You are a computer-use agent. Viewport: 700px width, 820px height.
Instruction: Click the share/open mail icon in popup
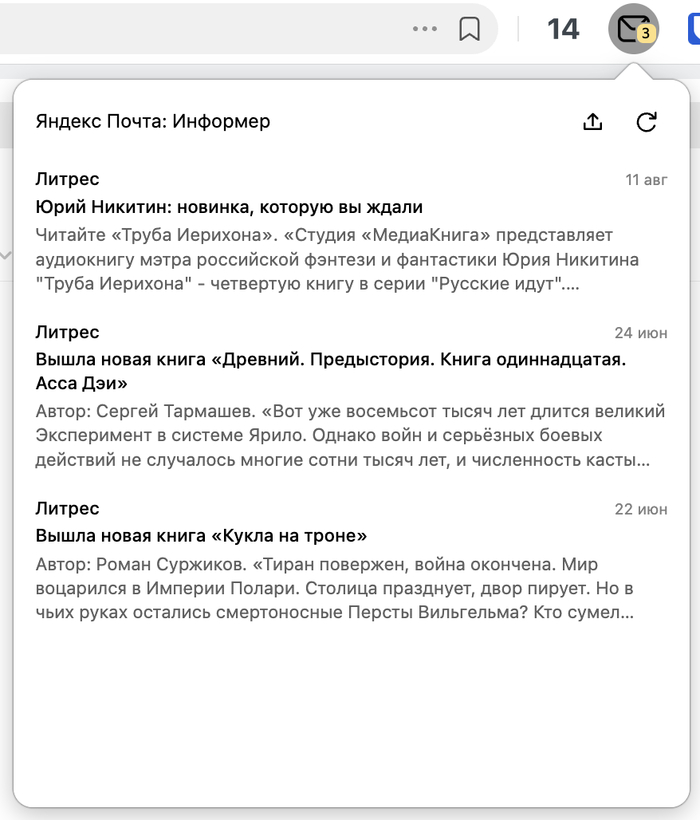(x=592, y=122)
